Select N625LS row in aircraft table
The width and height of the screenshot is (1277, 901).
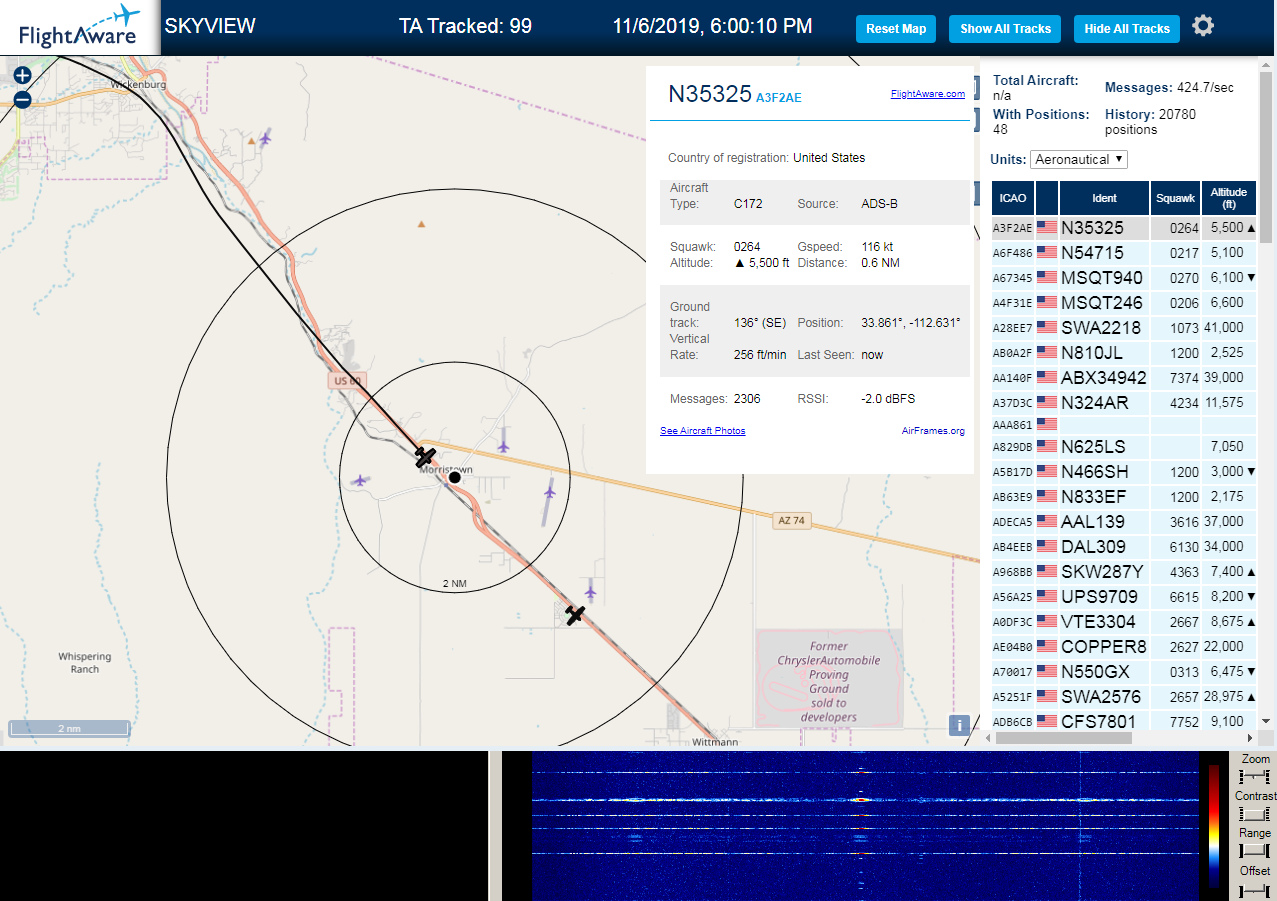1124,446
